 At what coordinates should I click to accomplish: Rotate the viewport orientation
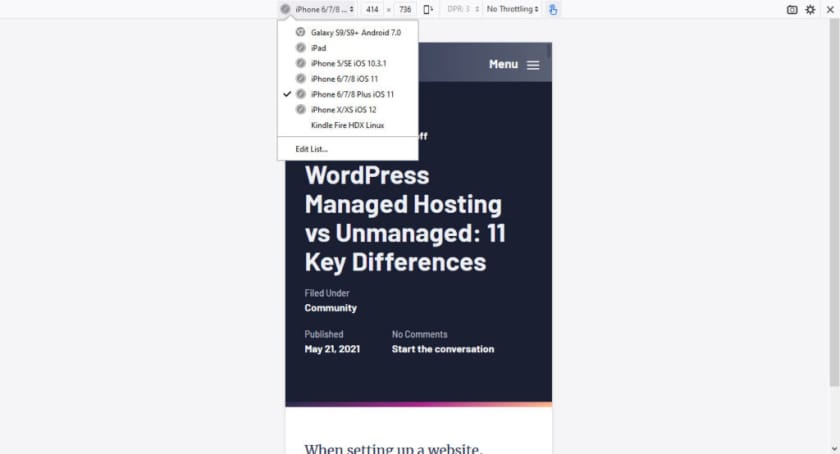[x=428, y=9]
